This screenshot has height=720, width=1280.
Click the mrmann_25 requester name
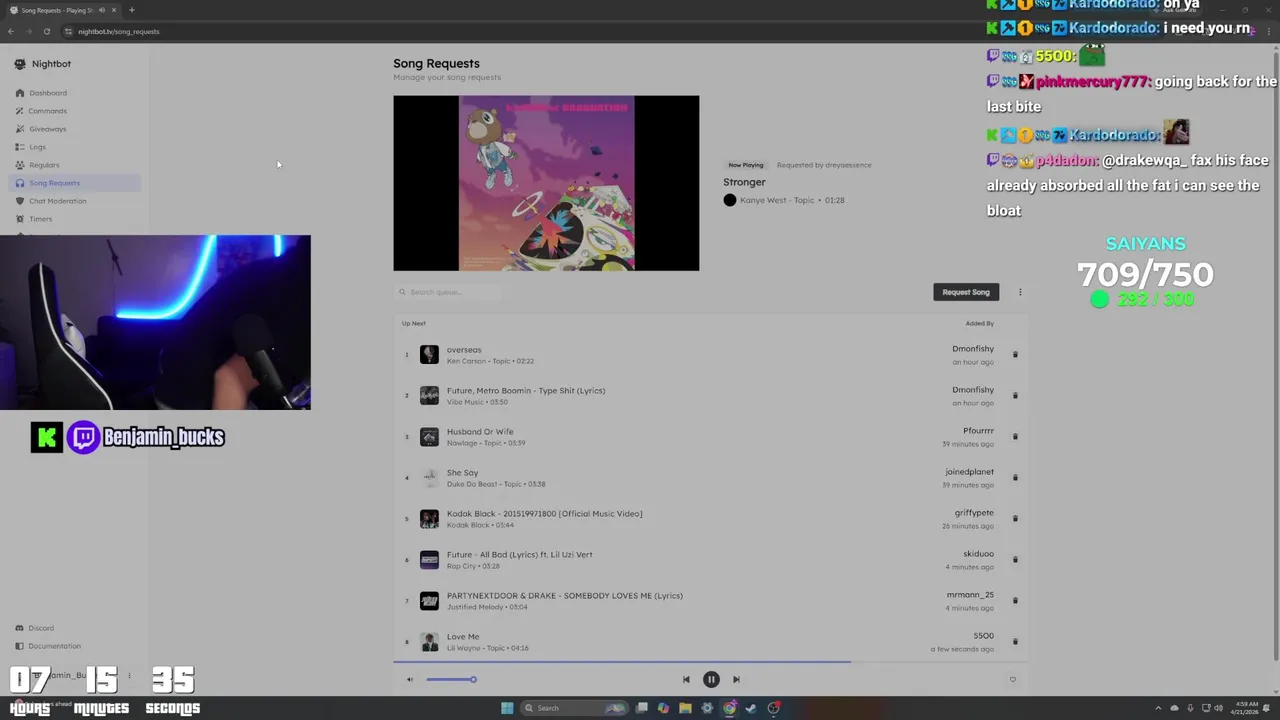point(970,595)
